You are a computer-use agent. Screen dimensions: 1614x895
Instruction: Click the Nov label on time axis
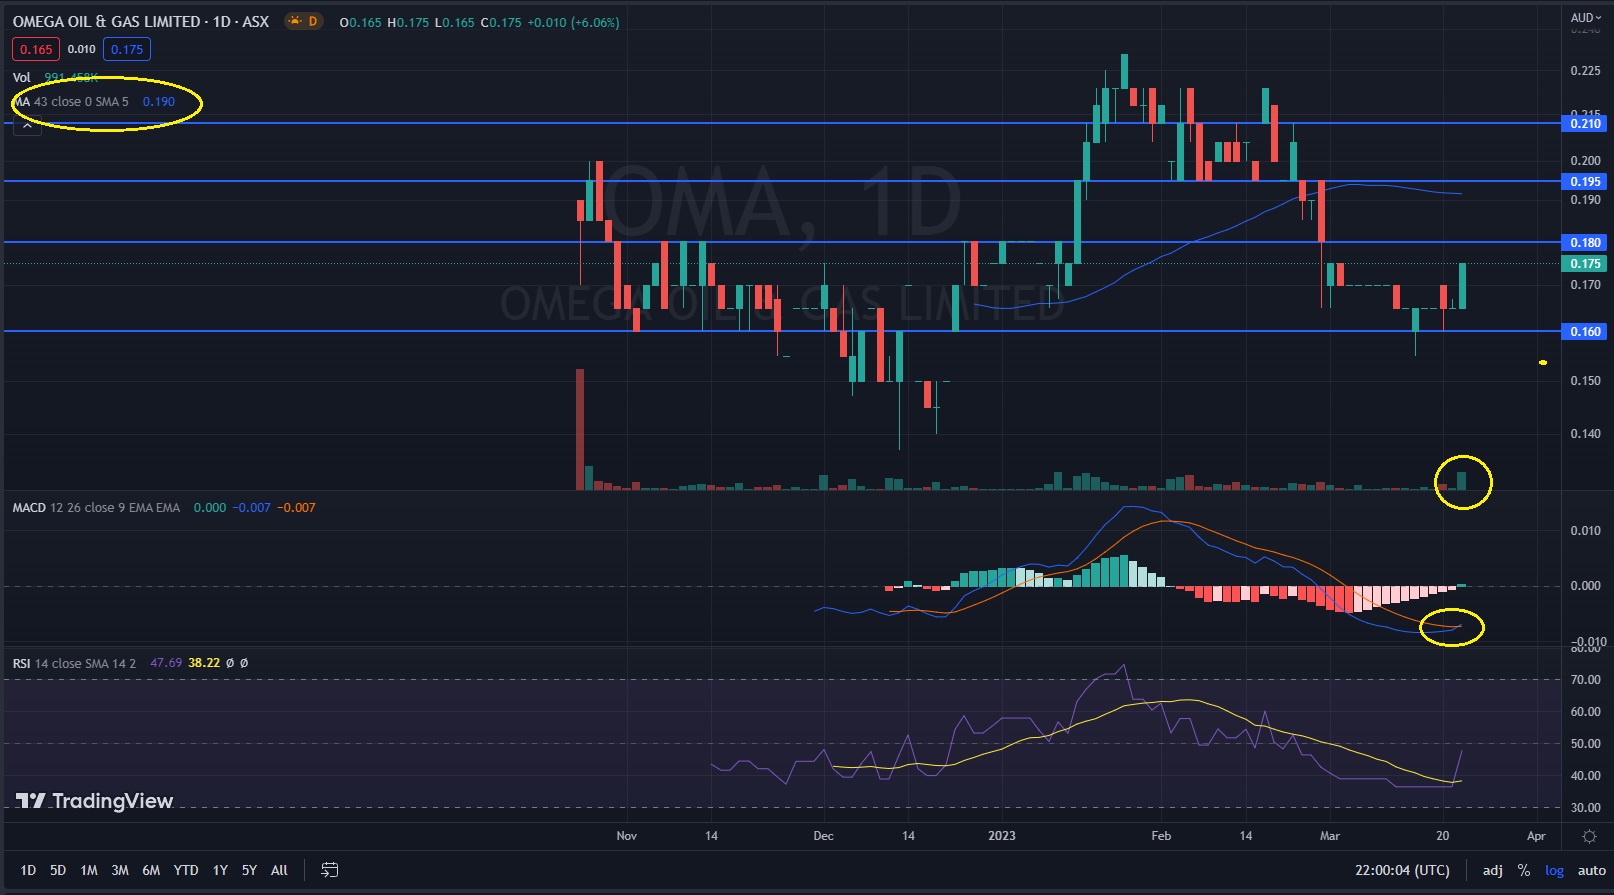(x=627, y=836)
